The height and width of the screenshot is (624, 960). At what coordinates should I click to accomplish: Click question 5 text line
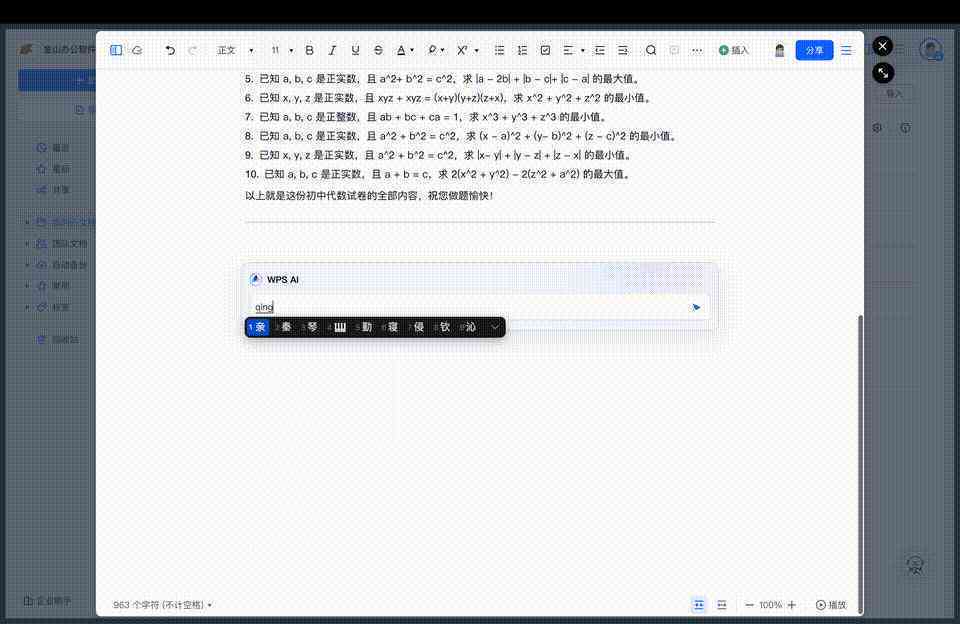coord(443,78)
